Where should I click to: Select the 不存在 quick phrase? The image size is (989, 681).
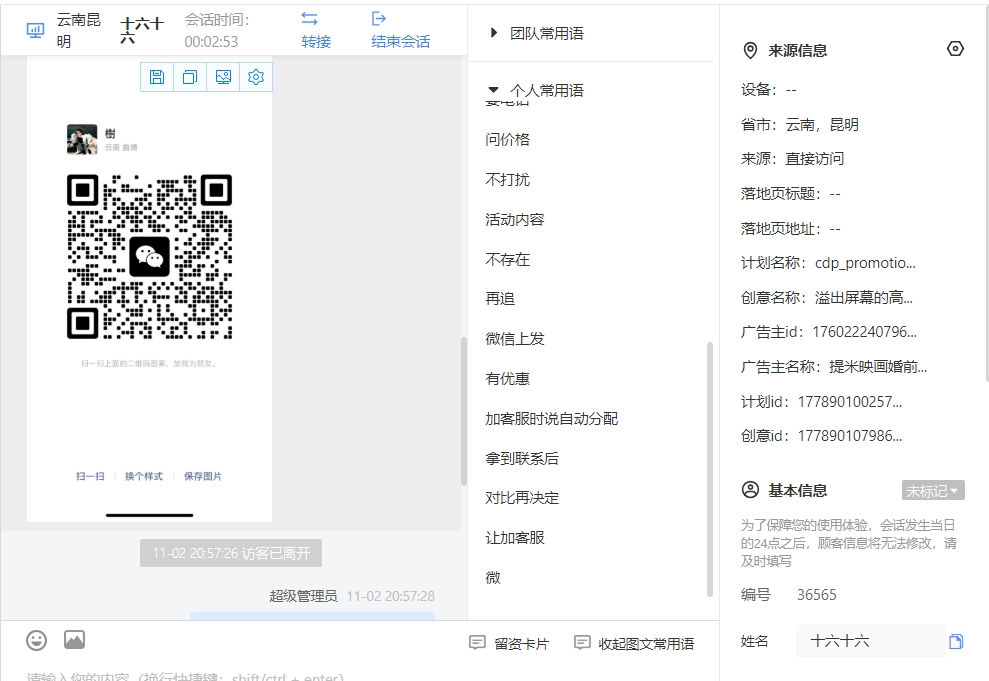tap(508, 259)
